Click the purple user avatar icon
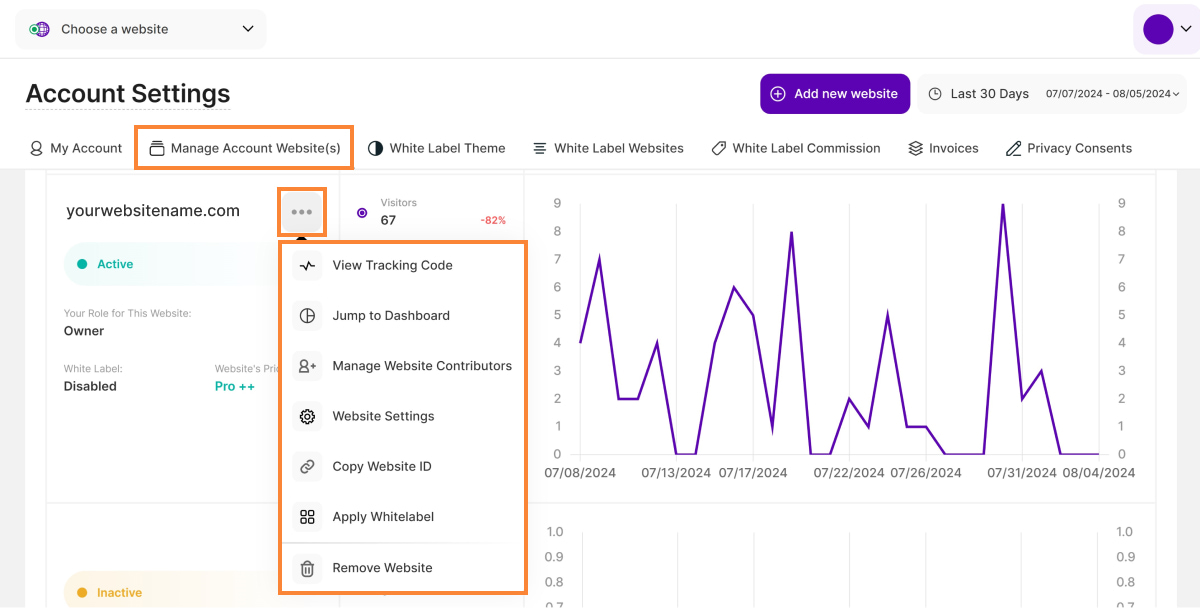The width and height of the screenshot is (1200, 608). point(1157,29)
